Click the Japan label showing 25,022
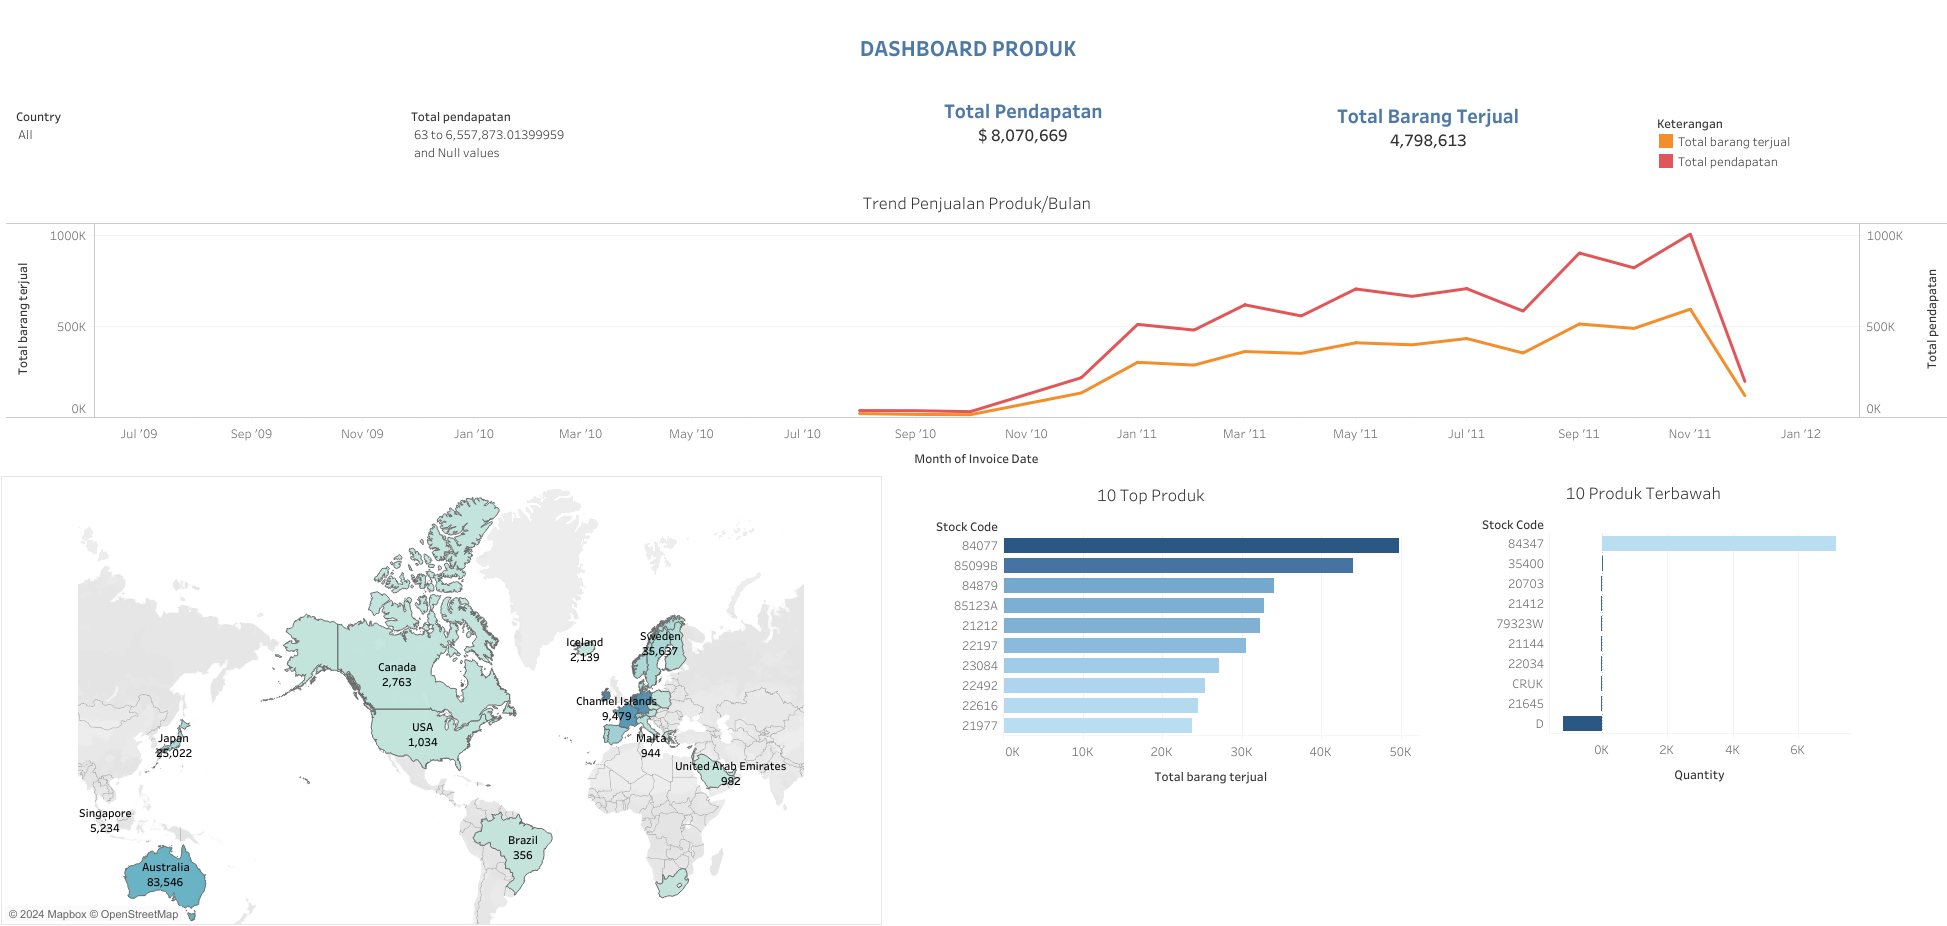Screen dimensions: 1947x926 click(x=174, y=746)
